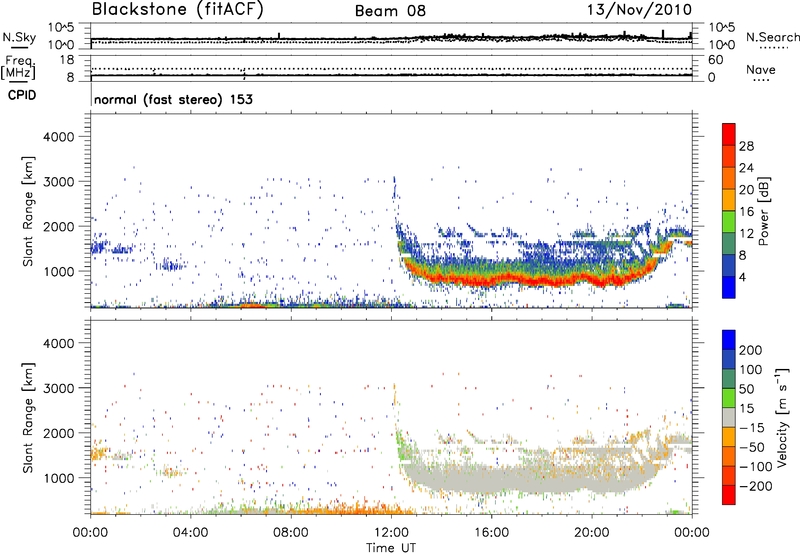Click the '28' power colorbar tick label
Viewport: 800px width, 554px height.
(x=746, y=146)
